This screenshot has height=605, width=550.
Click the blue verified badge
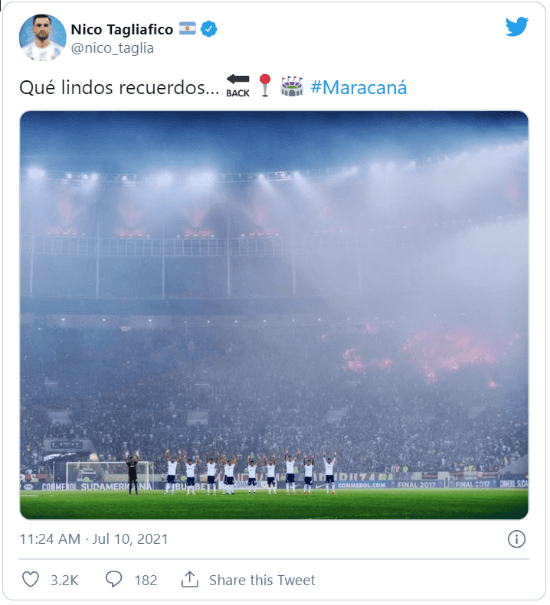(209, 29)
